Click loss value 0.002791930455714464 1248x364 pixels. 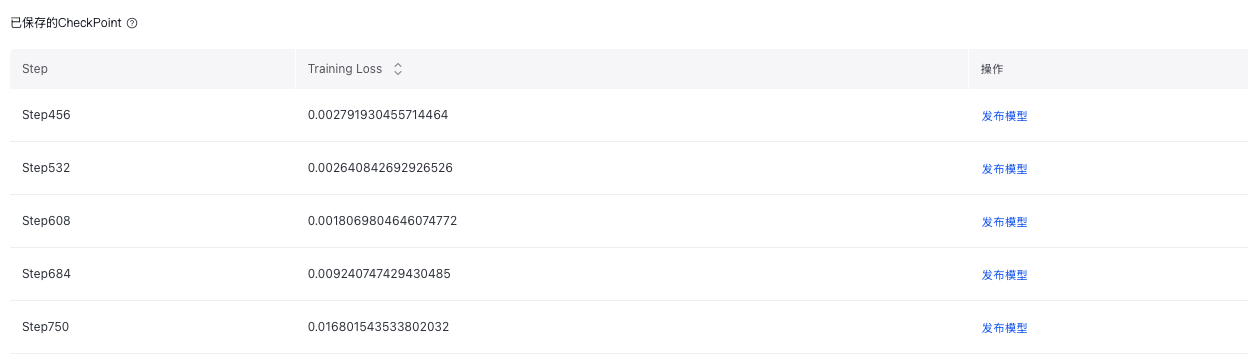click(378, 115)
